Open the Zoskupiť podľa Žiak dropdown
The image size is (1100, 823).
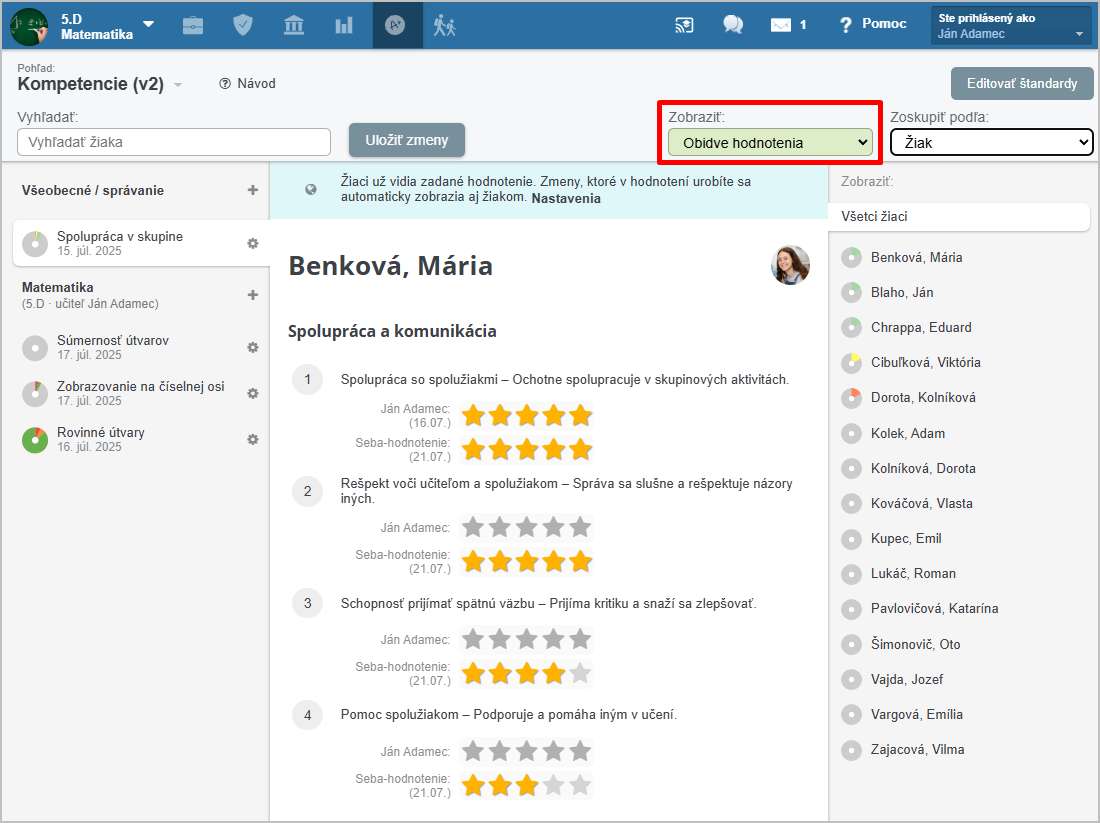point(992,142)
